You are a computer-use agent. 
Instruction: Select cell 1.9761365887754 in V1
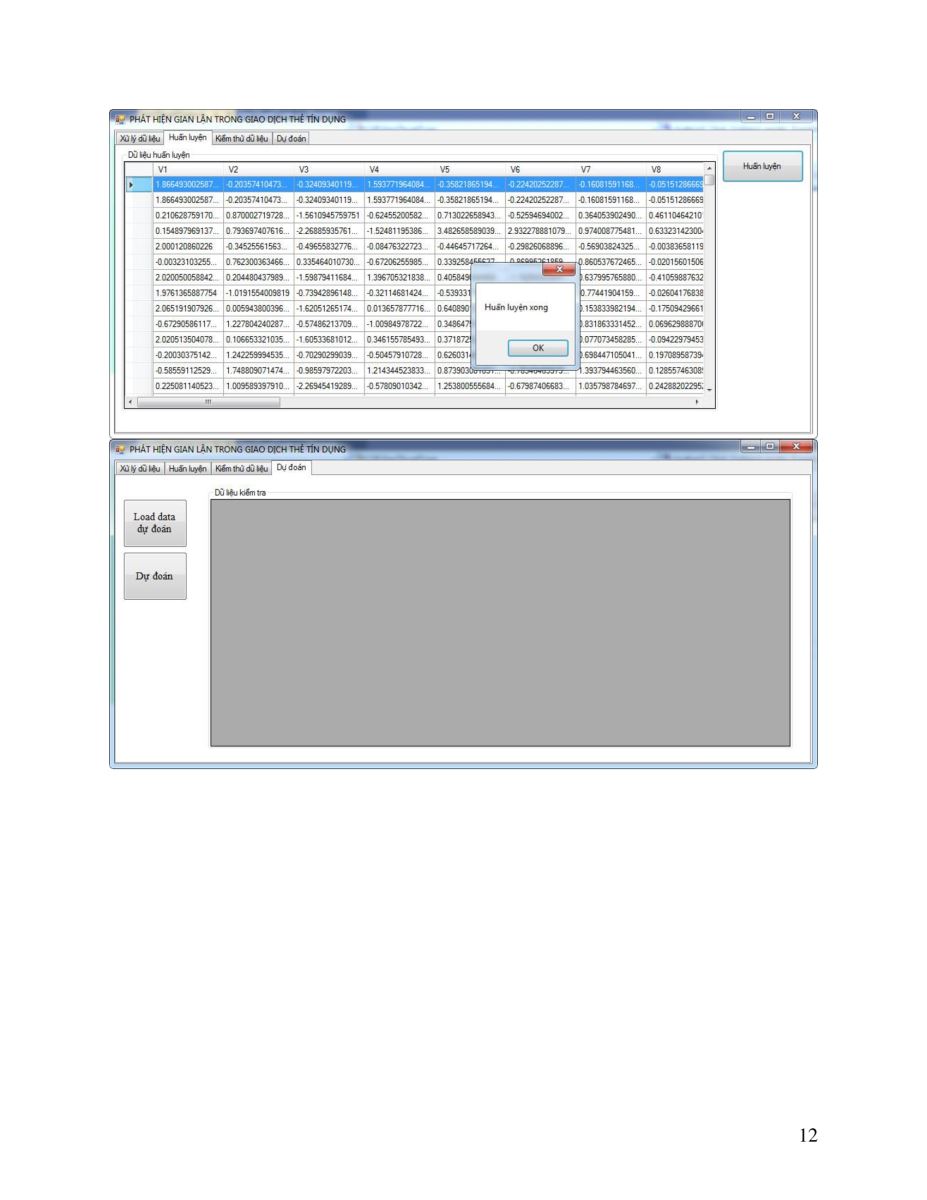[187, 291]
